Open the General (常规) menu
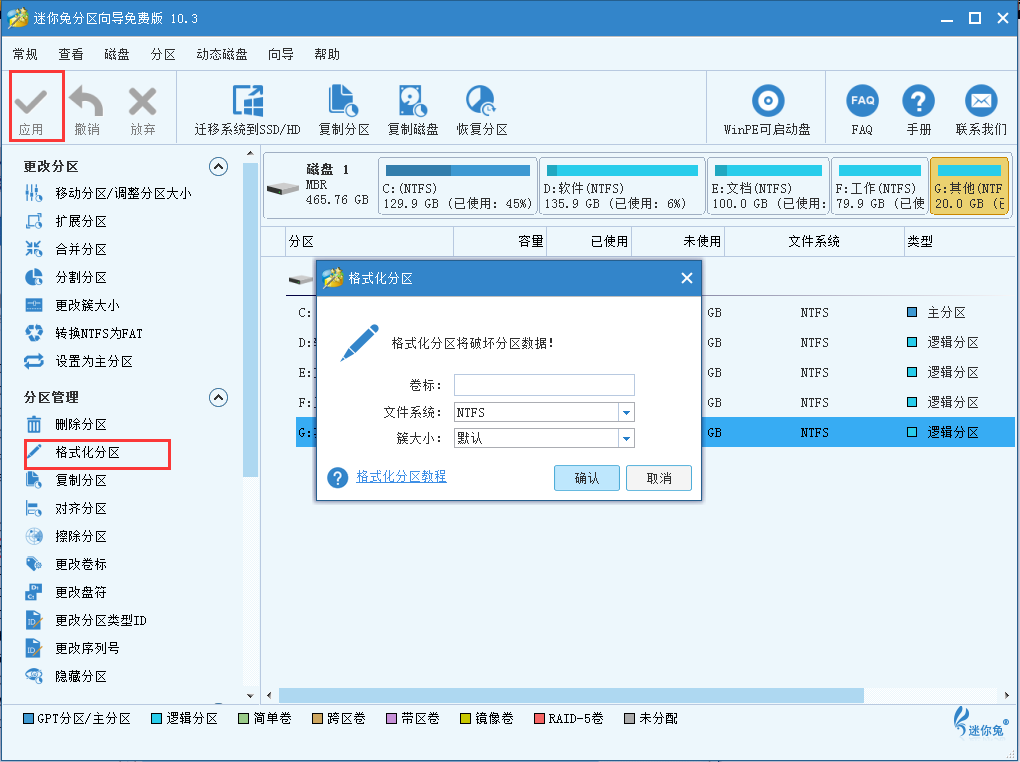The image size is (1020, 762). click(x=25, y=54)
